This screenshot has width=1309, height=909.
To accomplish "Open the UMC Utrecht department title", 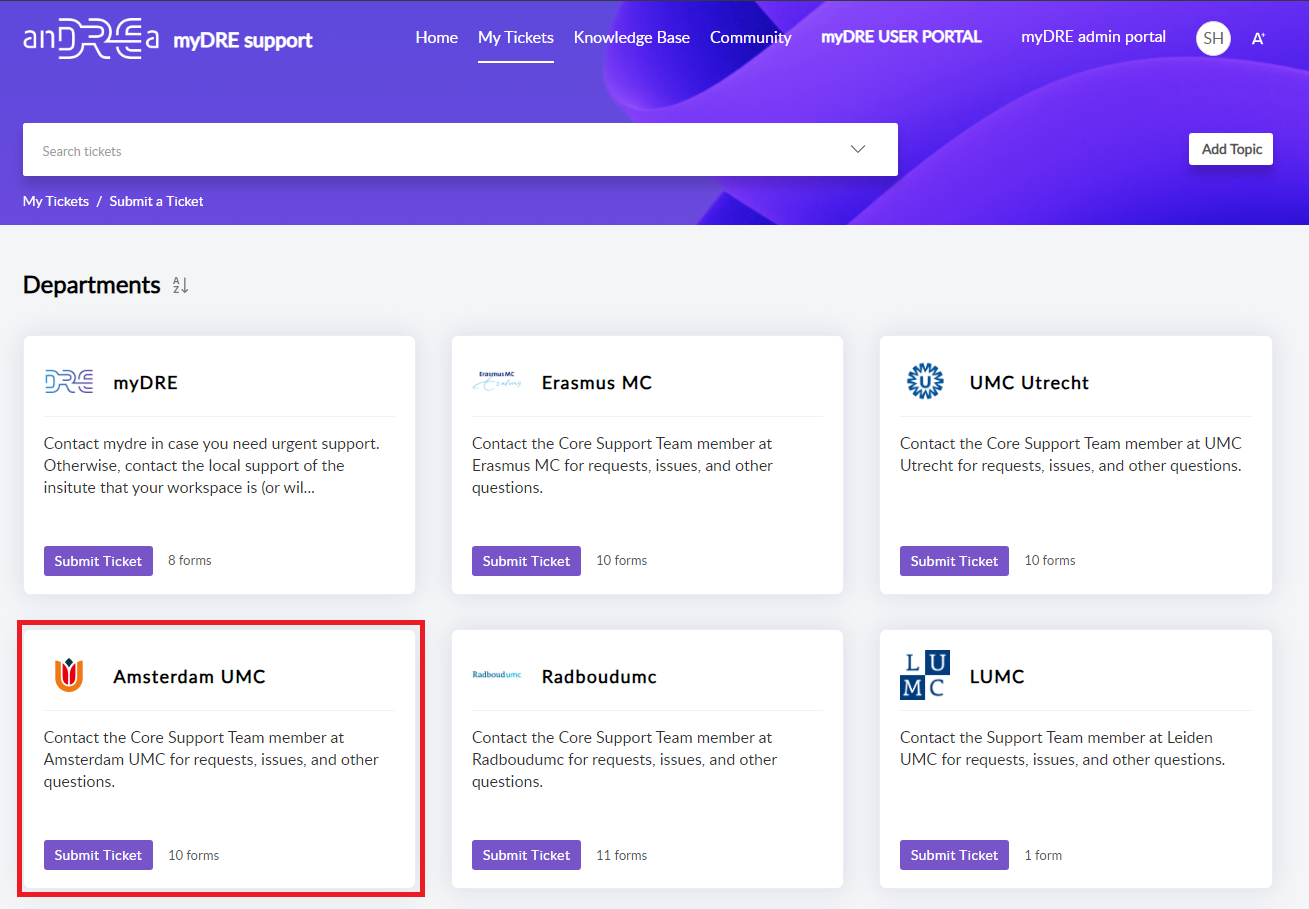I will point(1029,382).
